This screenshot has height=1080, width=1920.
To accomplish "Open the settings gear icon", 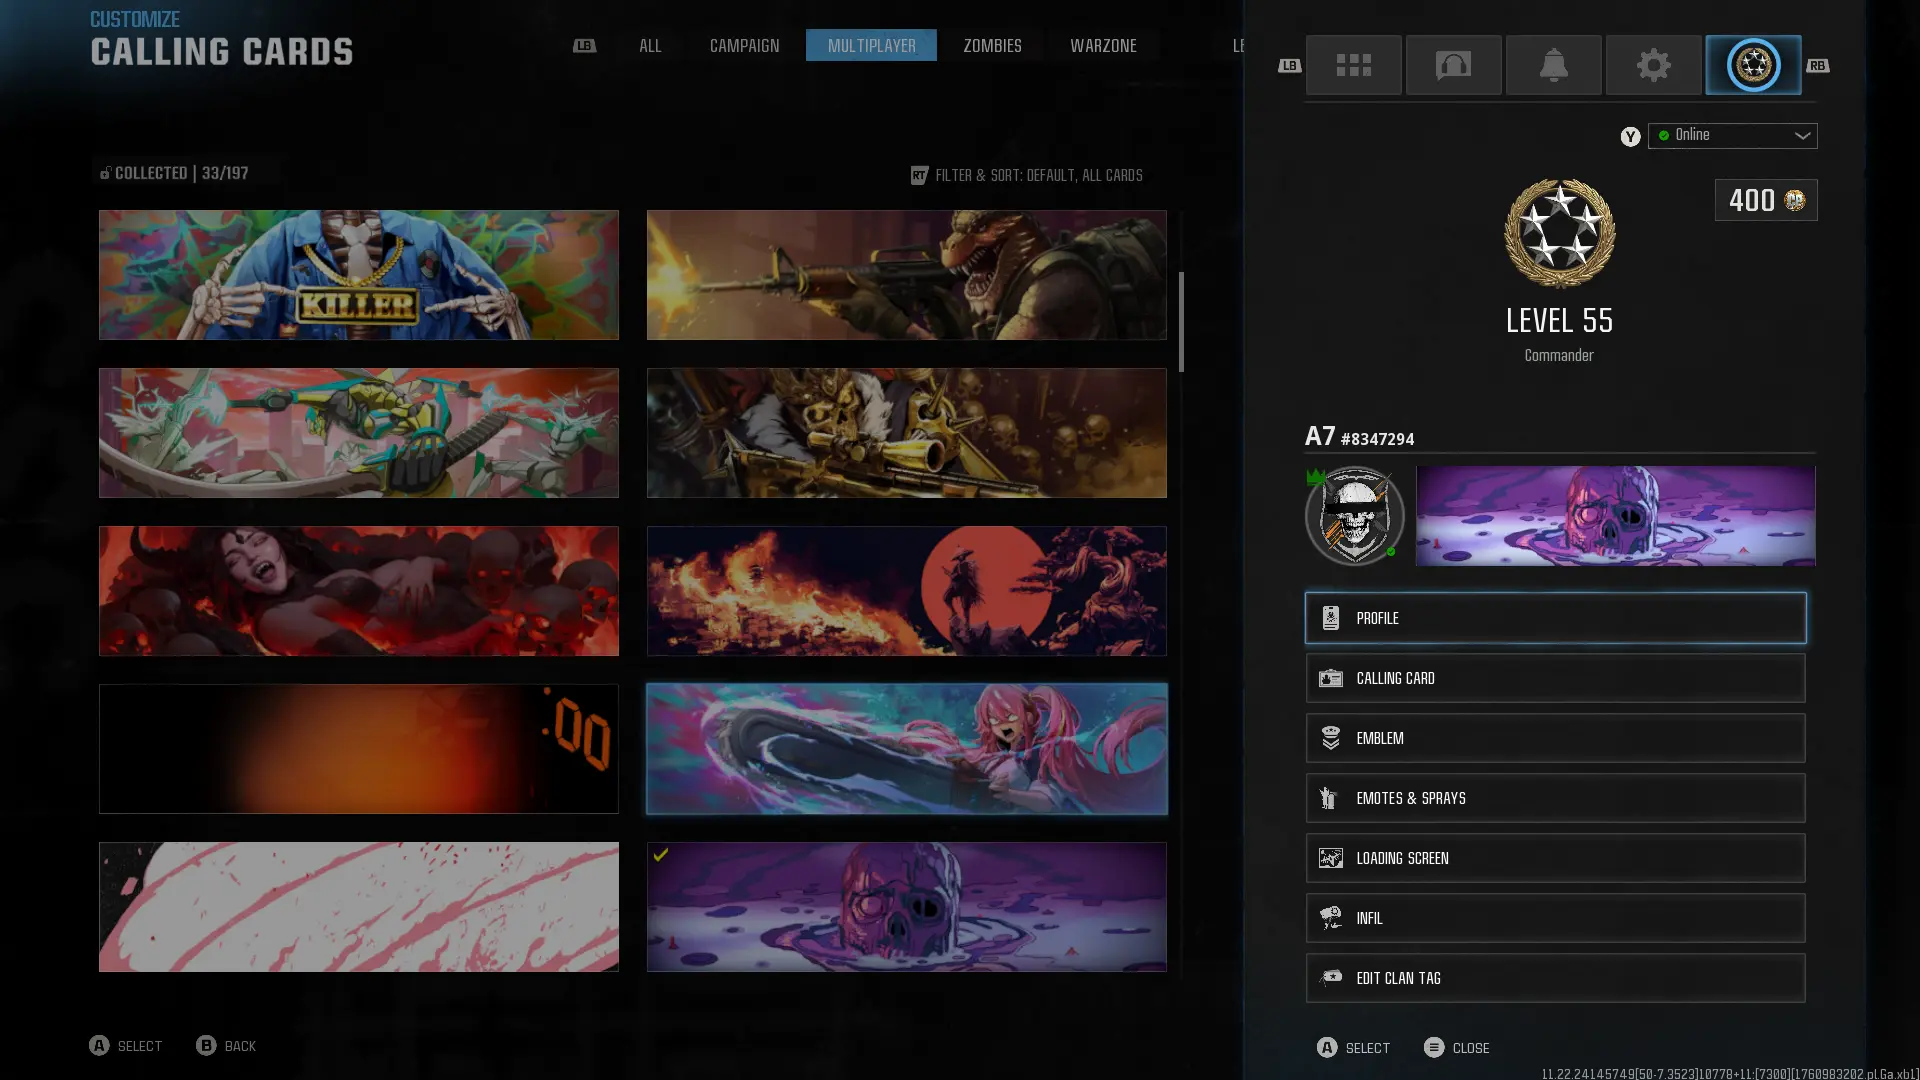I will [x=1653, y=65].
